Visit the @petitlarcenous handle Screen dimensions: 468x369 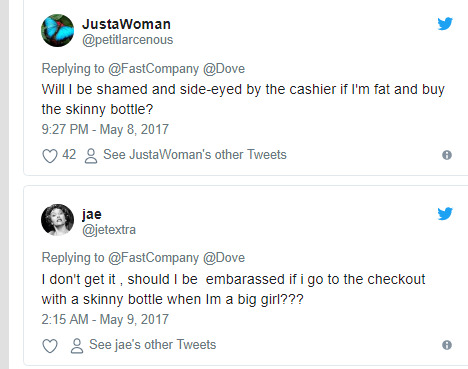[x=128, y=40]
